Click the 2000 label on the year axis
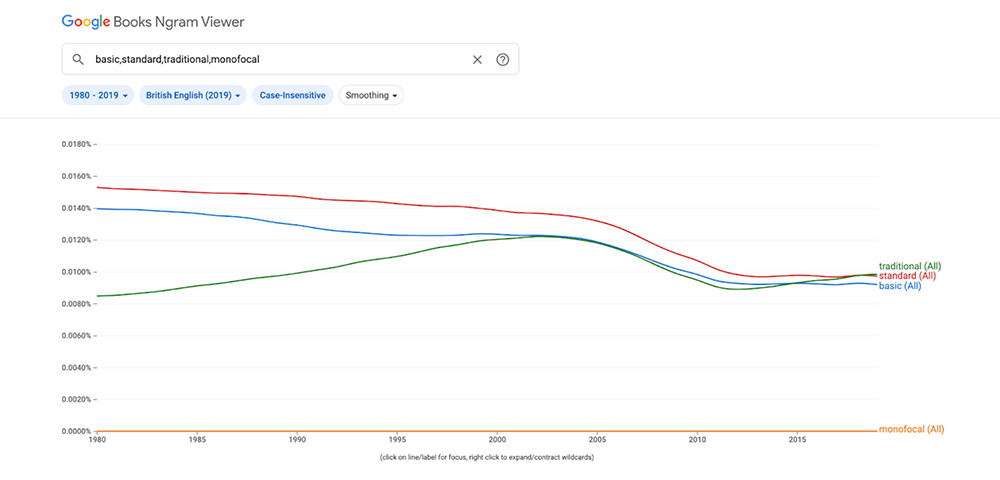The image size is (1000, 480). [497, 440]
